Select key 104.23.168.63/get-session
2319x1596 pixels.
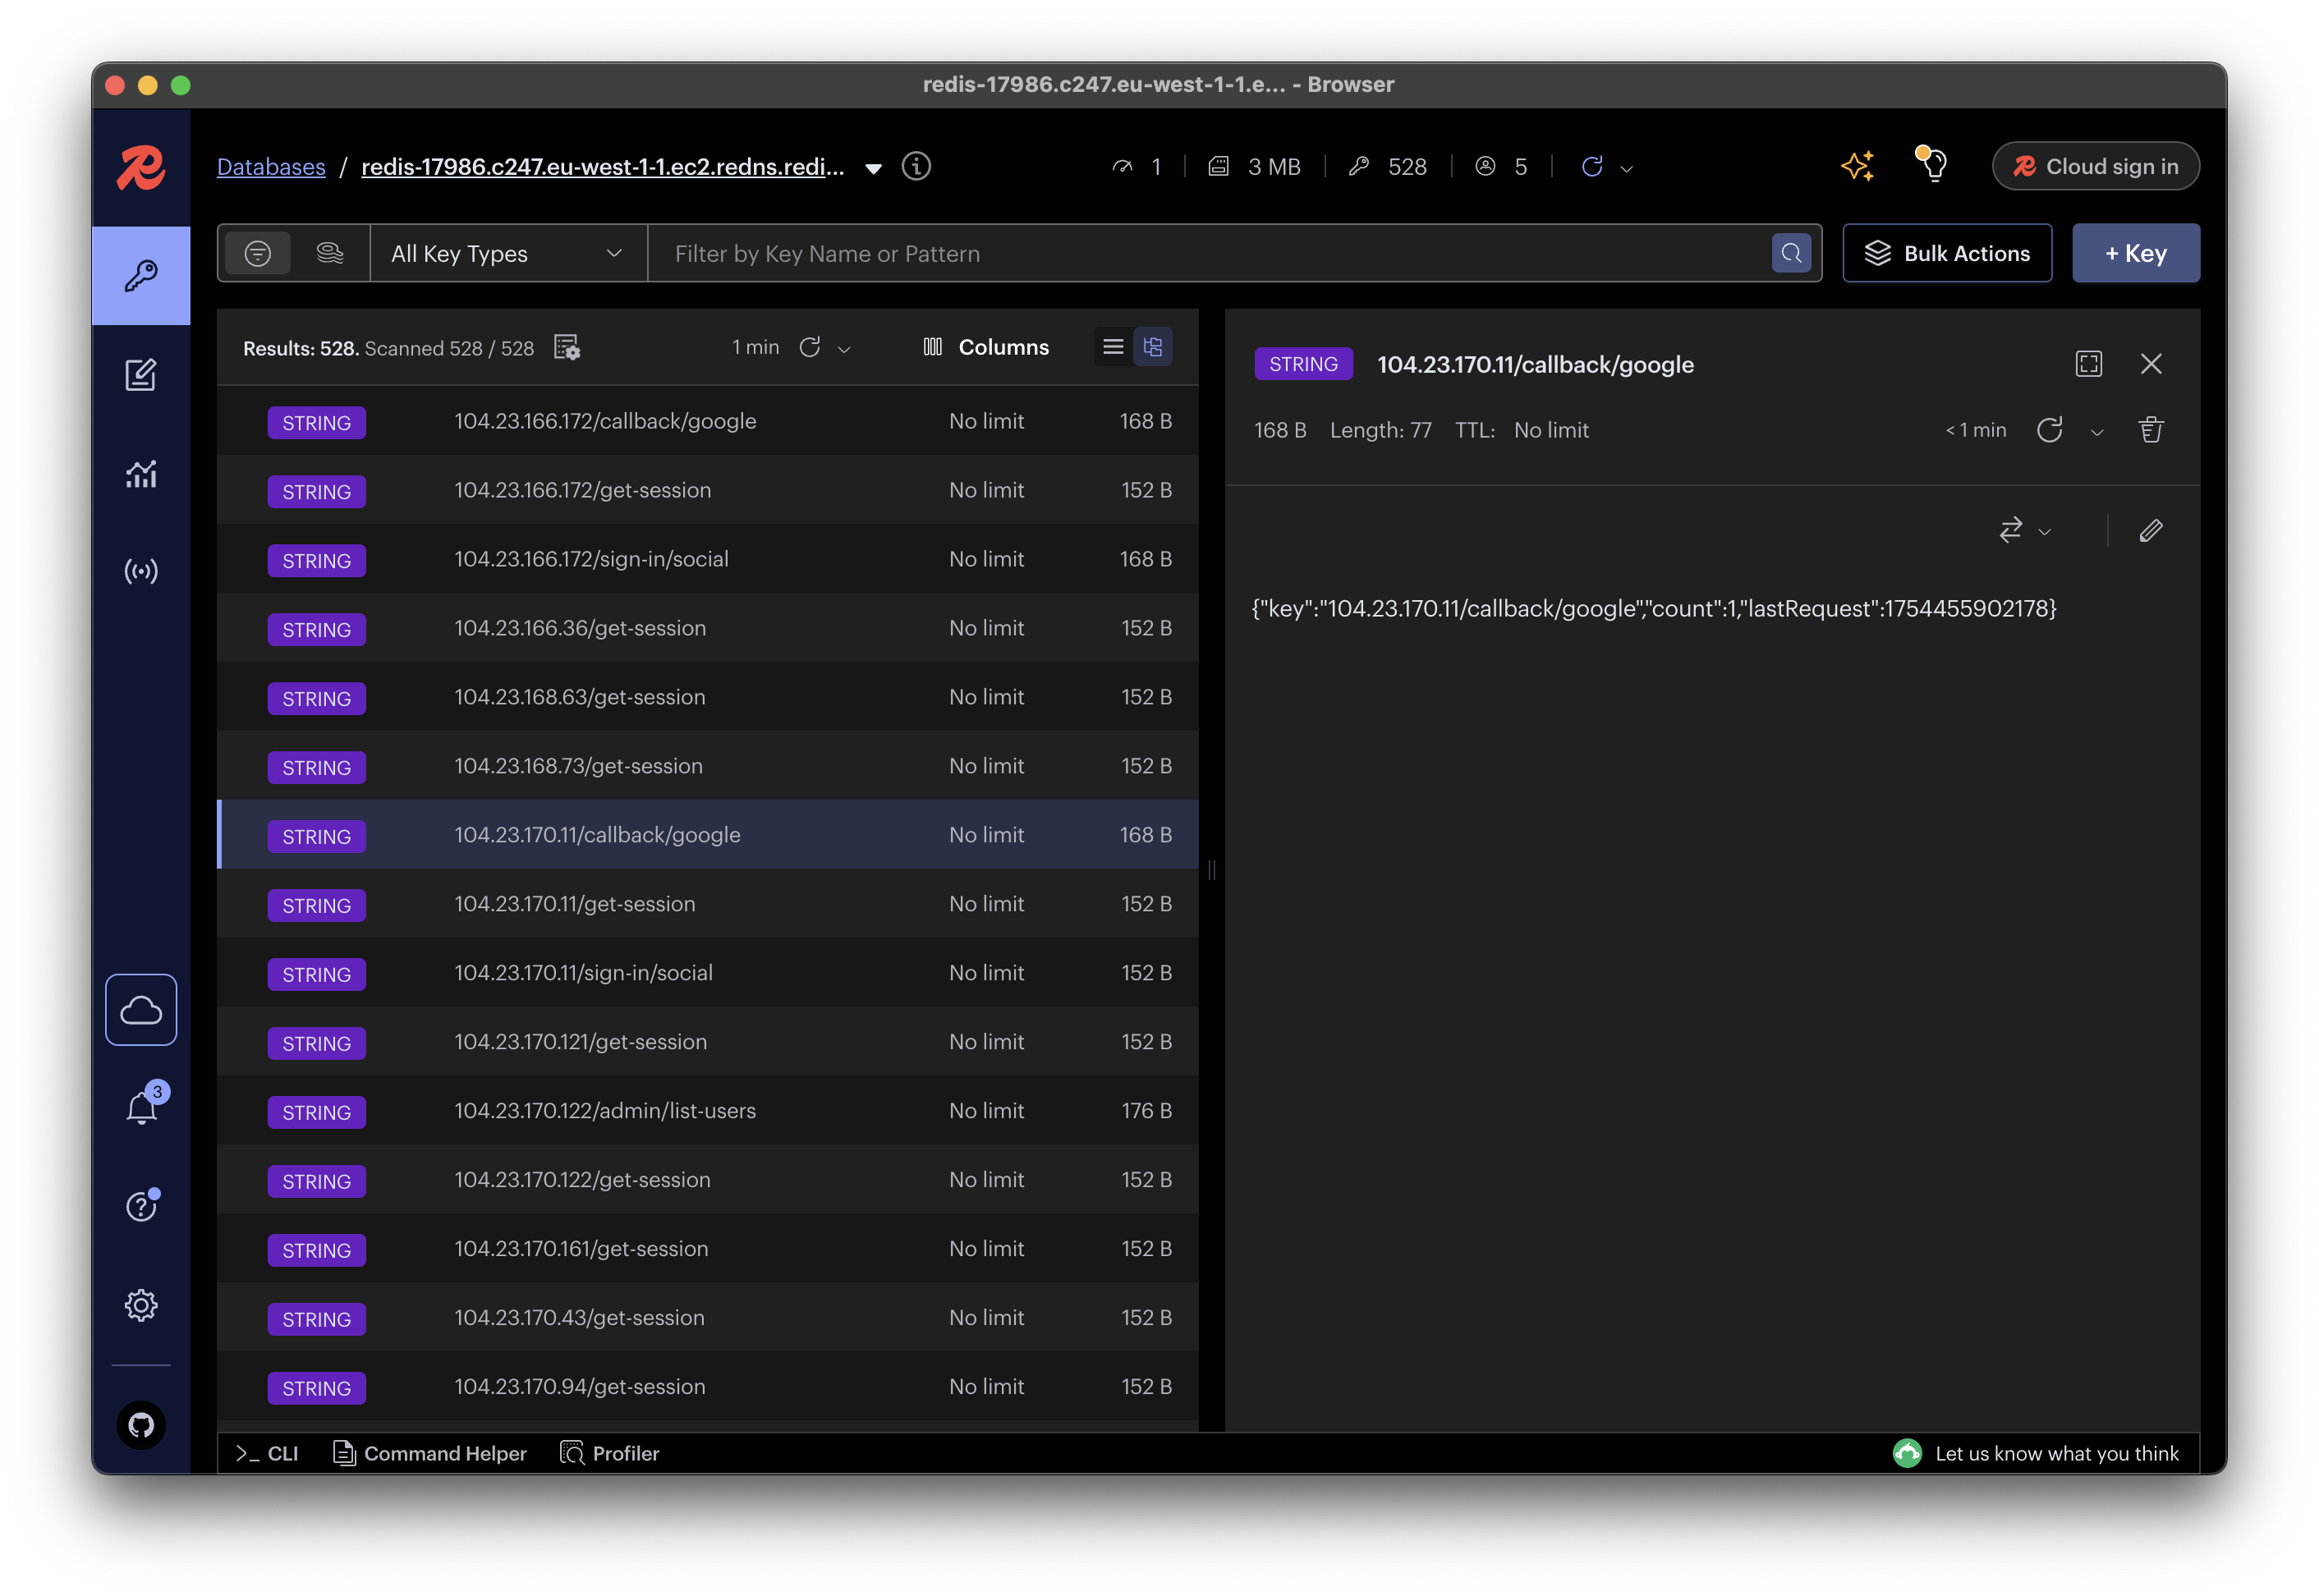[x=708, y=697]
